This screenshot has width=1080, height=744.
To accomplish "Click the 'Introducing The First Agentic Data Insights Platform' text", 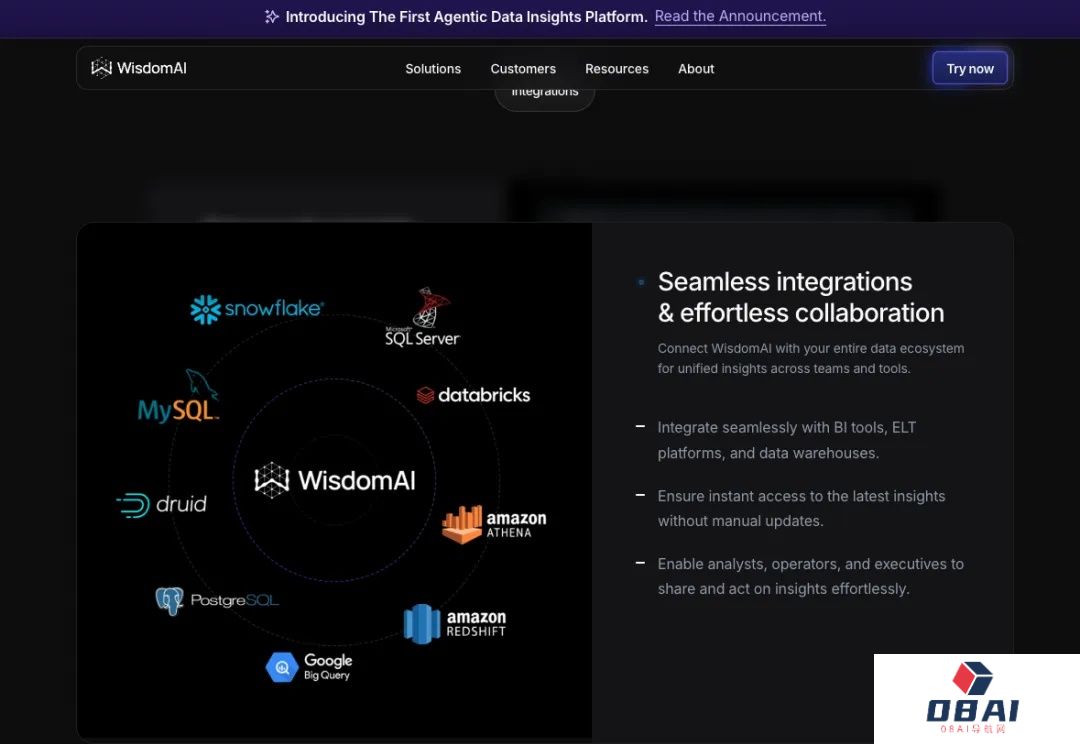I will point(466,17).
